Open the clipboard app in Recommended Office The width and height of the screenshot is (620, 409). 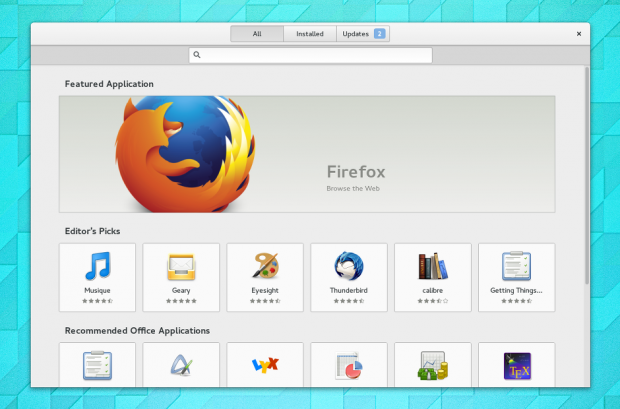click(x=97, y=365)
